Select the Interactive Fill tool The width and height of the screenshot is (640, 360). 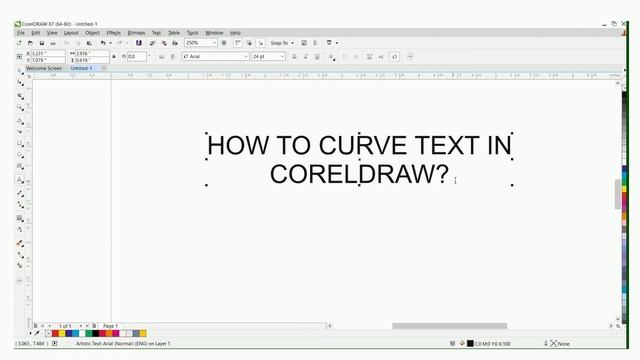20,255
